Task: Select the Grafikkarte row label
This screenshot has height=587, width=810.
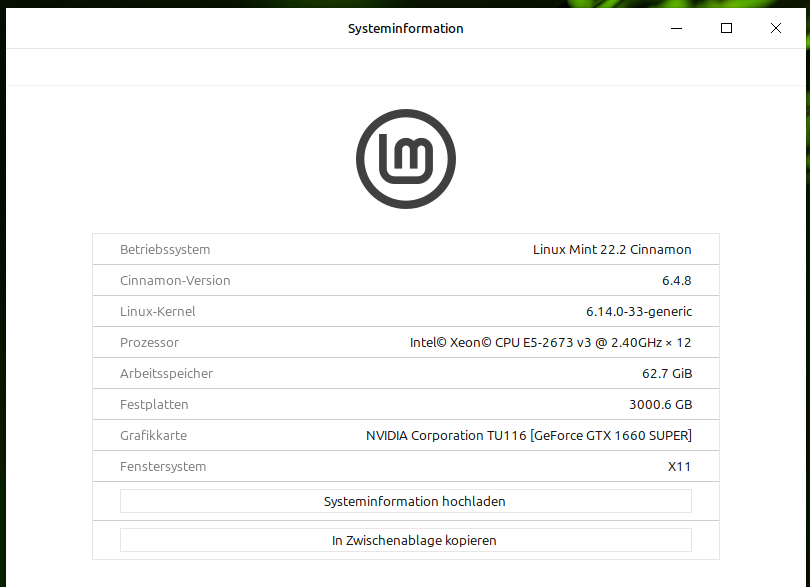Action: [x=153, y=435]
